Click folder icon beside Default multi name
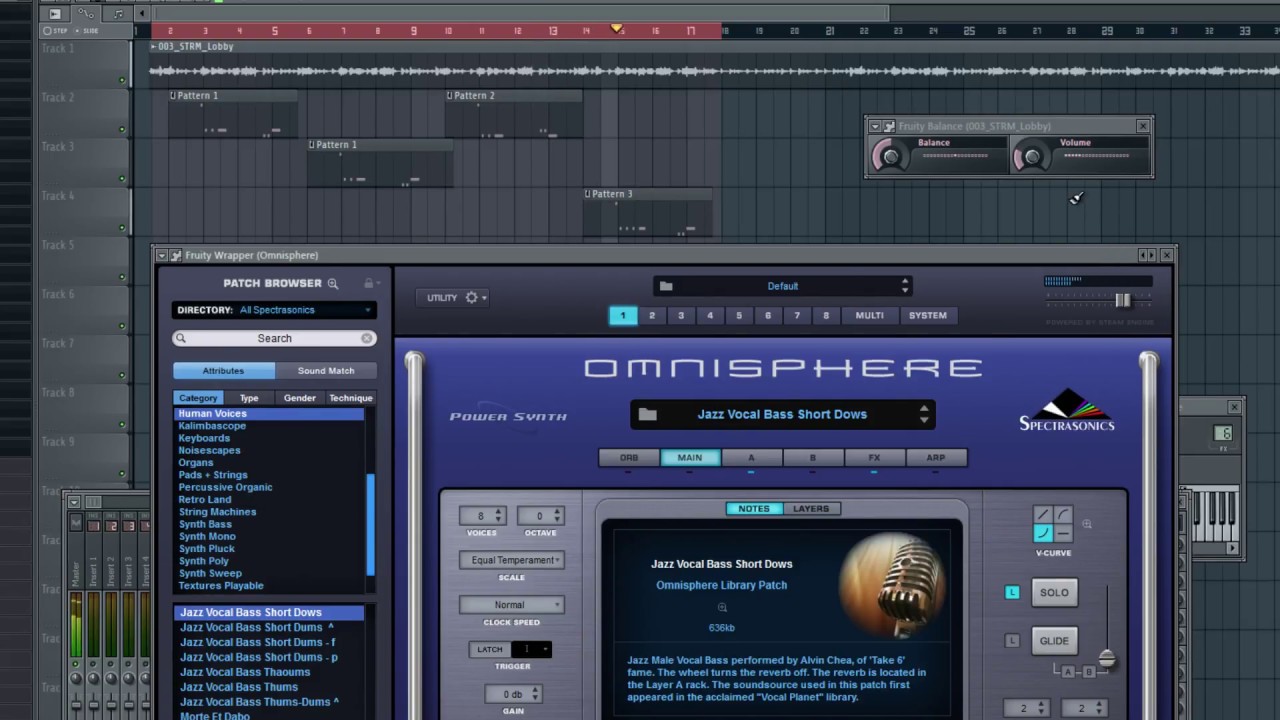Viewport: 1280px width, 720px height. tap(666, 286)
